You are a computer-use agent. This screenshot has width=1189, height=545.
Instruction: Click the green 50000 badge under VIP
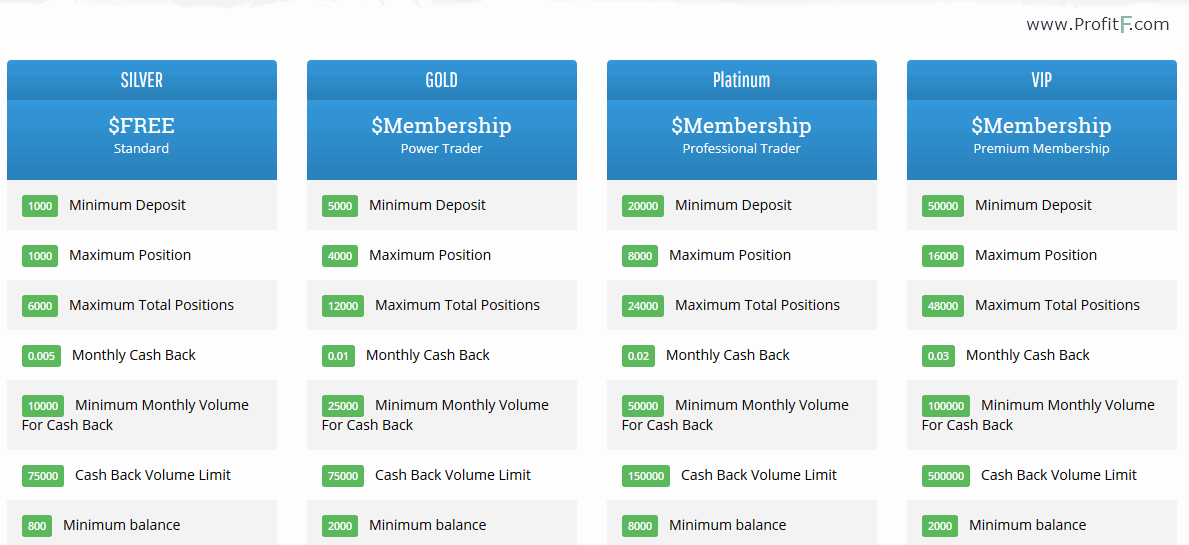(943, 206)
